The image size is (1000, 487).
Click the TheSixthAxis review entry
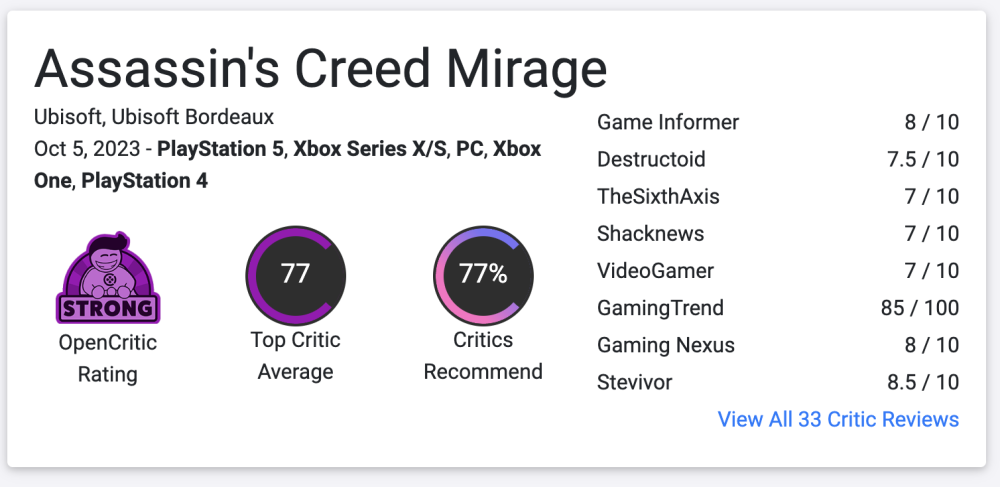coord(658,197)
